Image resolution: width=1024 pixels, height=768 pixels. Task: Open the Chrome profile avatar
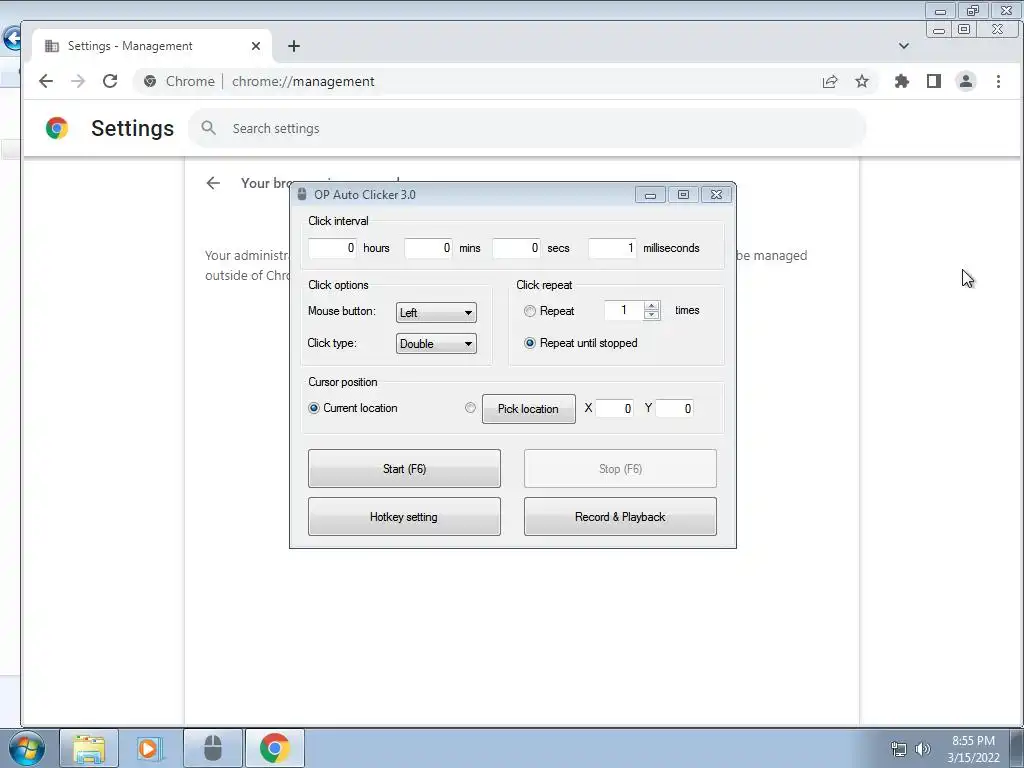coord(966,81)
